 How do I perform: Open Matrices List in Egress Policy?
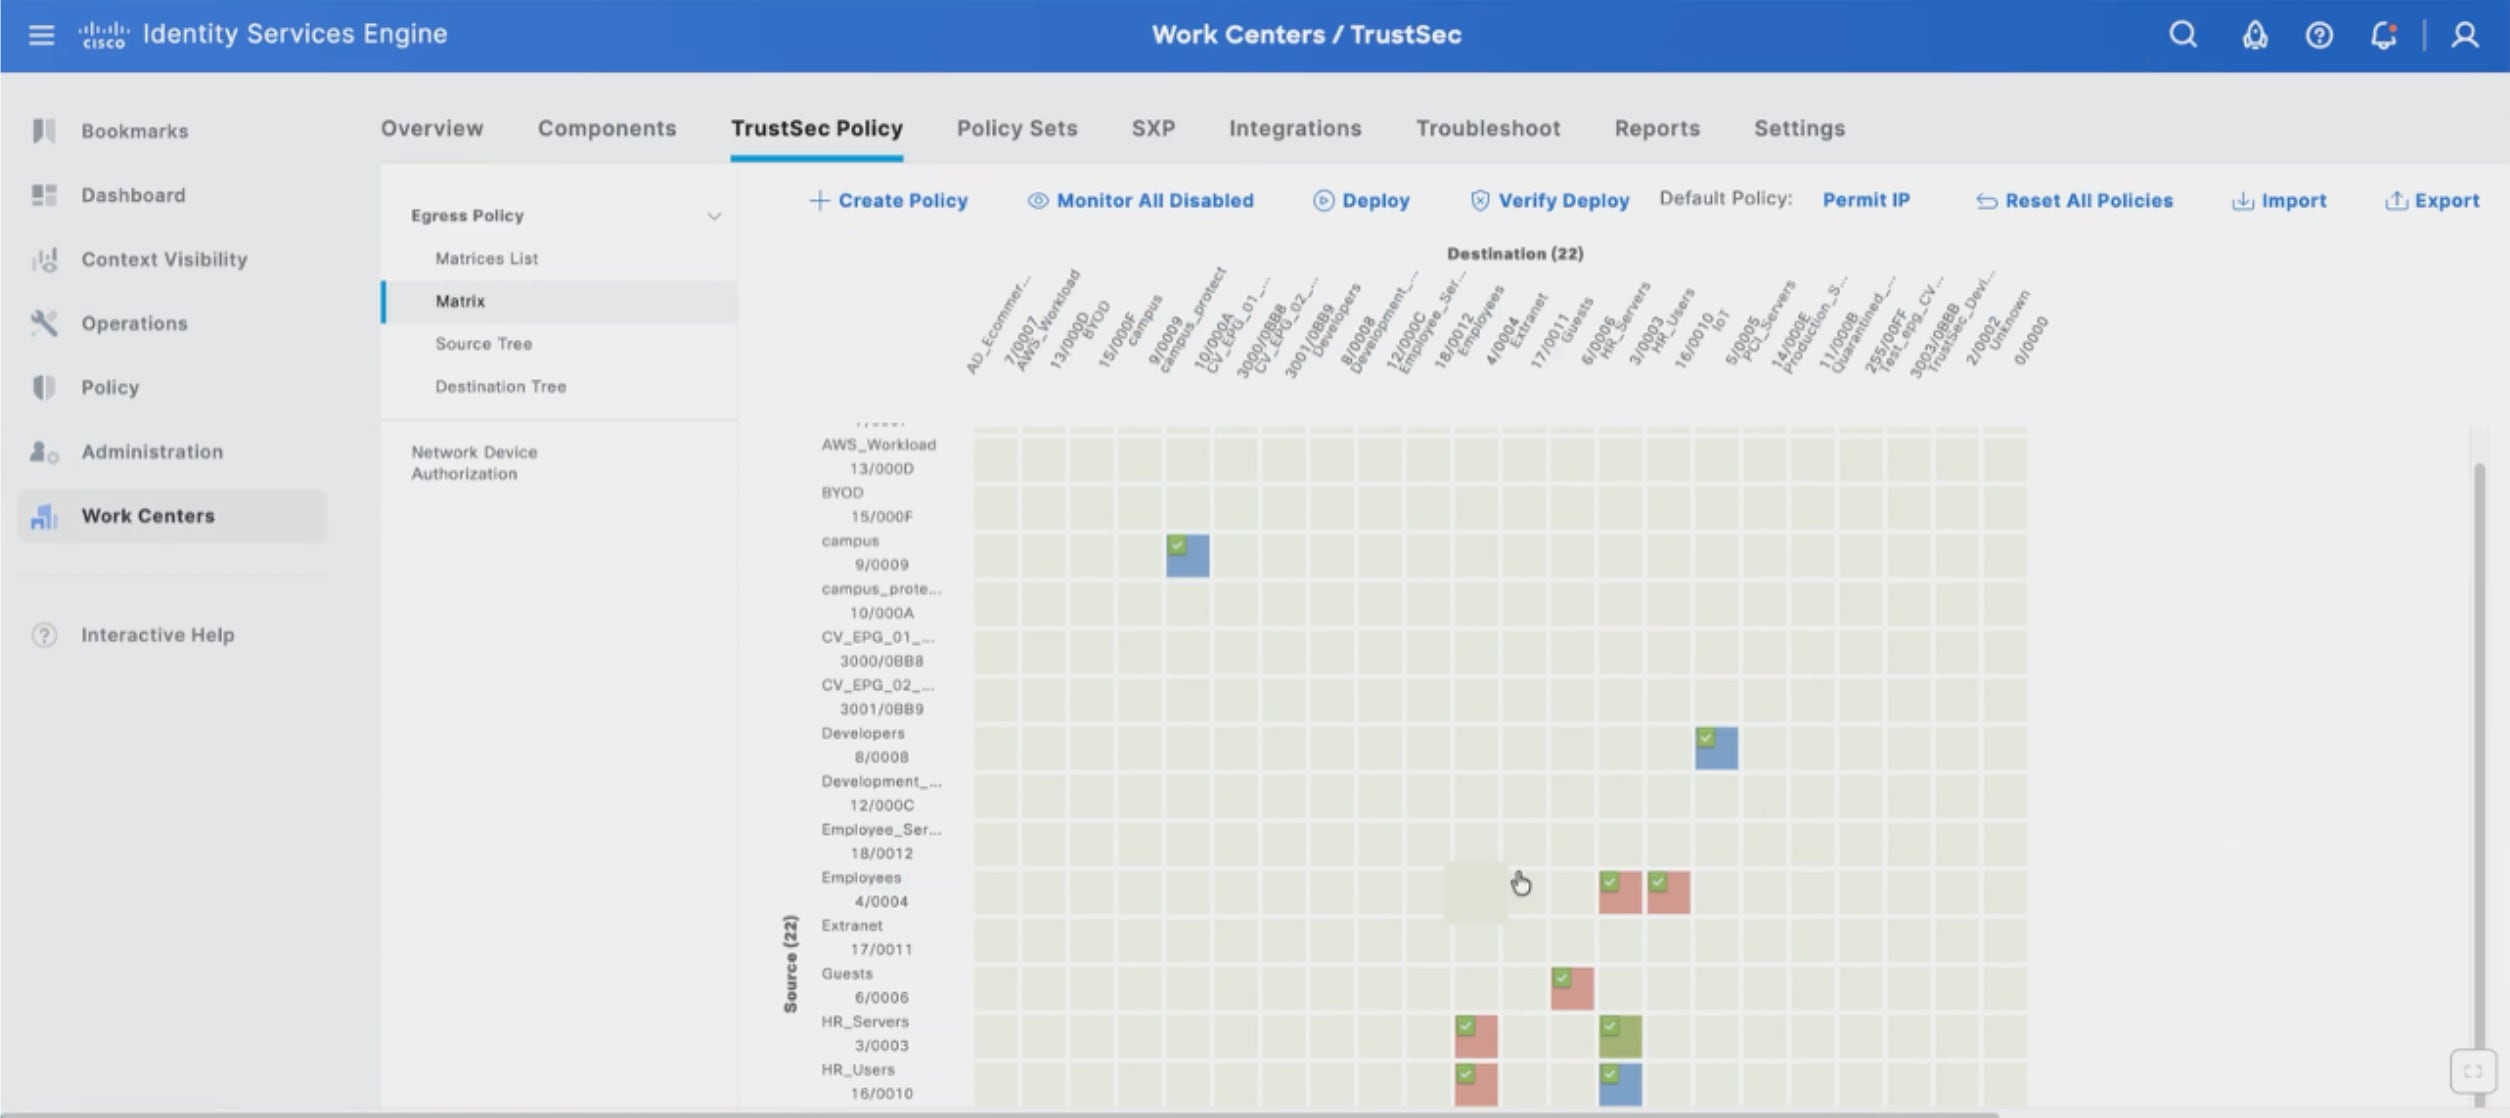point(486,259)
